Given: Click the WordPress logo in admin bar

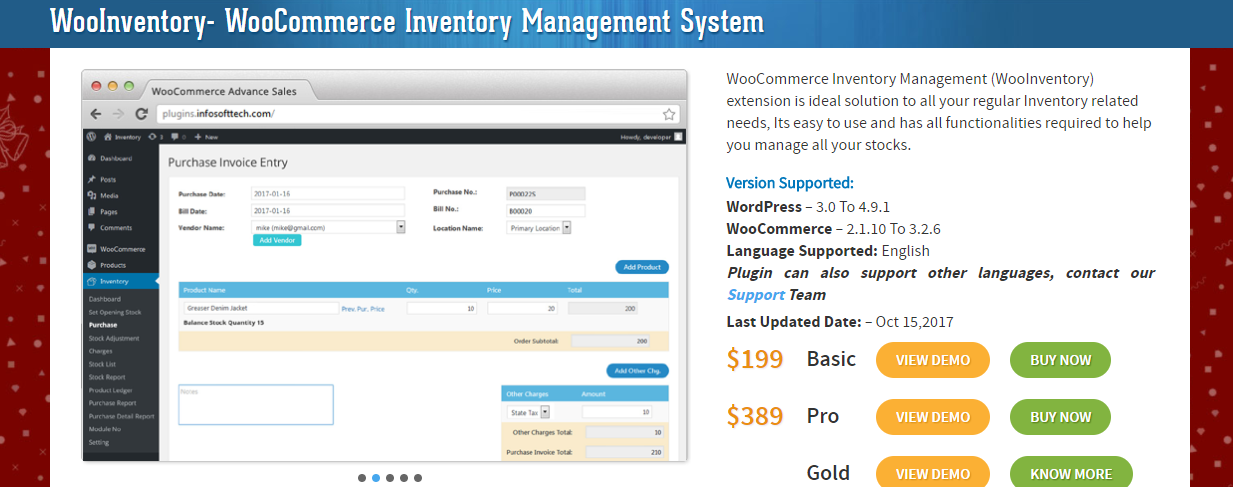Looking at the screenshot, I should pos(92,136).
